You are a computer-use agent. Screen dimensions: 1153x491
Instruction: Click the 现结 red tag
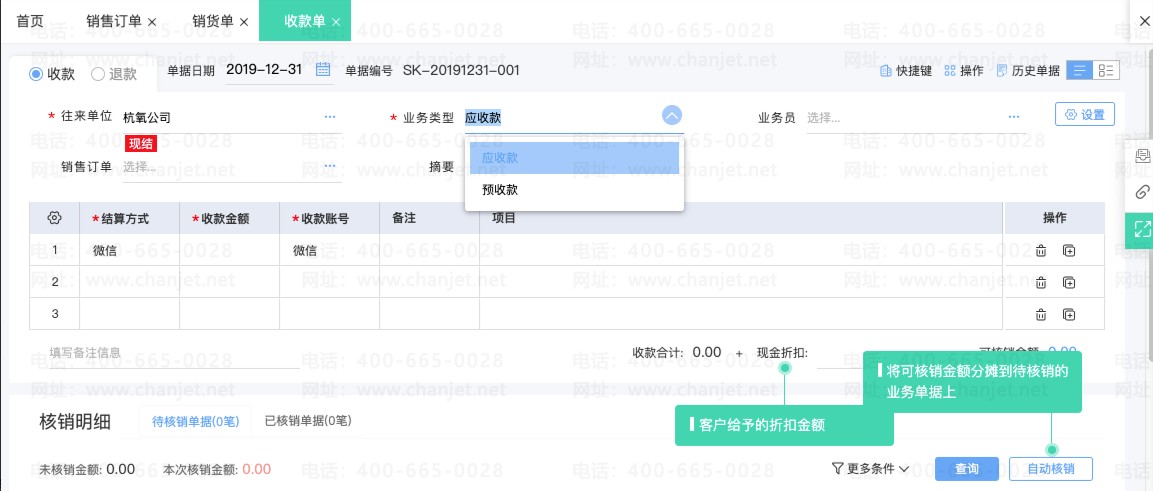click(141, 143)
